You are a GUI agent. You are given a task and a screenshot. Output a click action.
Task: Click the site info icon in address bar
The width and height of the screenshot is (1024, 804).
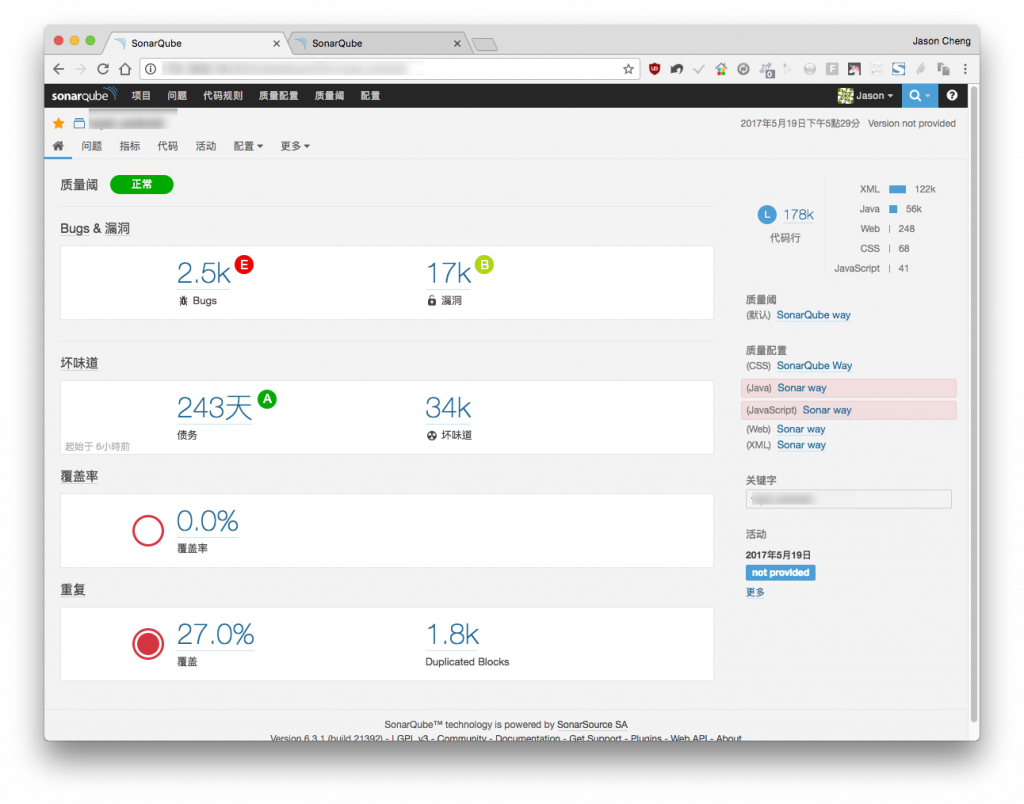(151, 69)
